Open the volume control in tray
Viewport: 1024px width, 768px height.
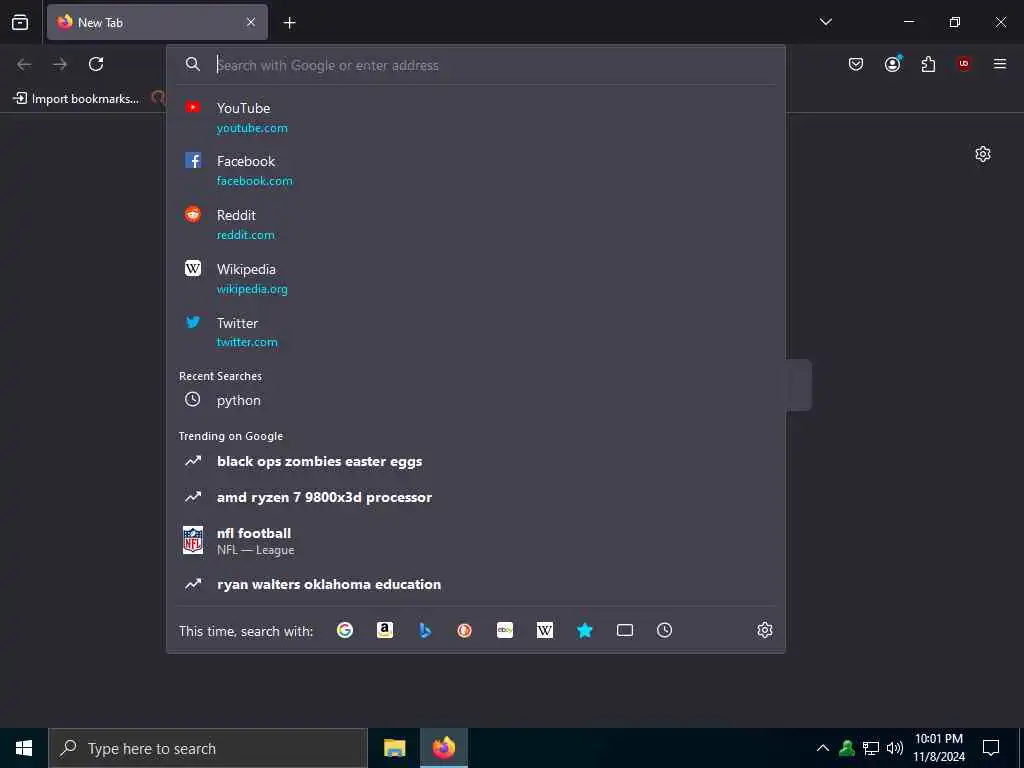click(895, 748)
